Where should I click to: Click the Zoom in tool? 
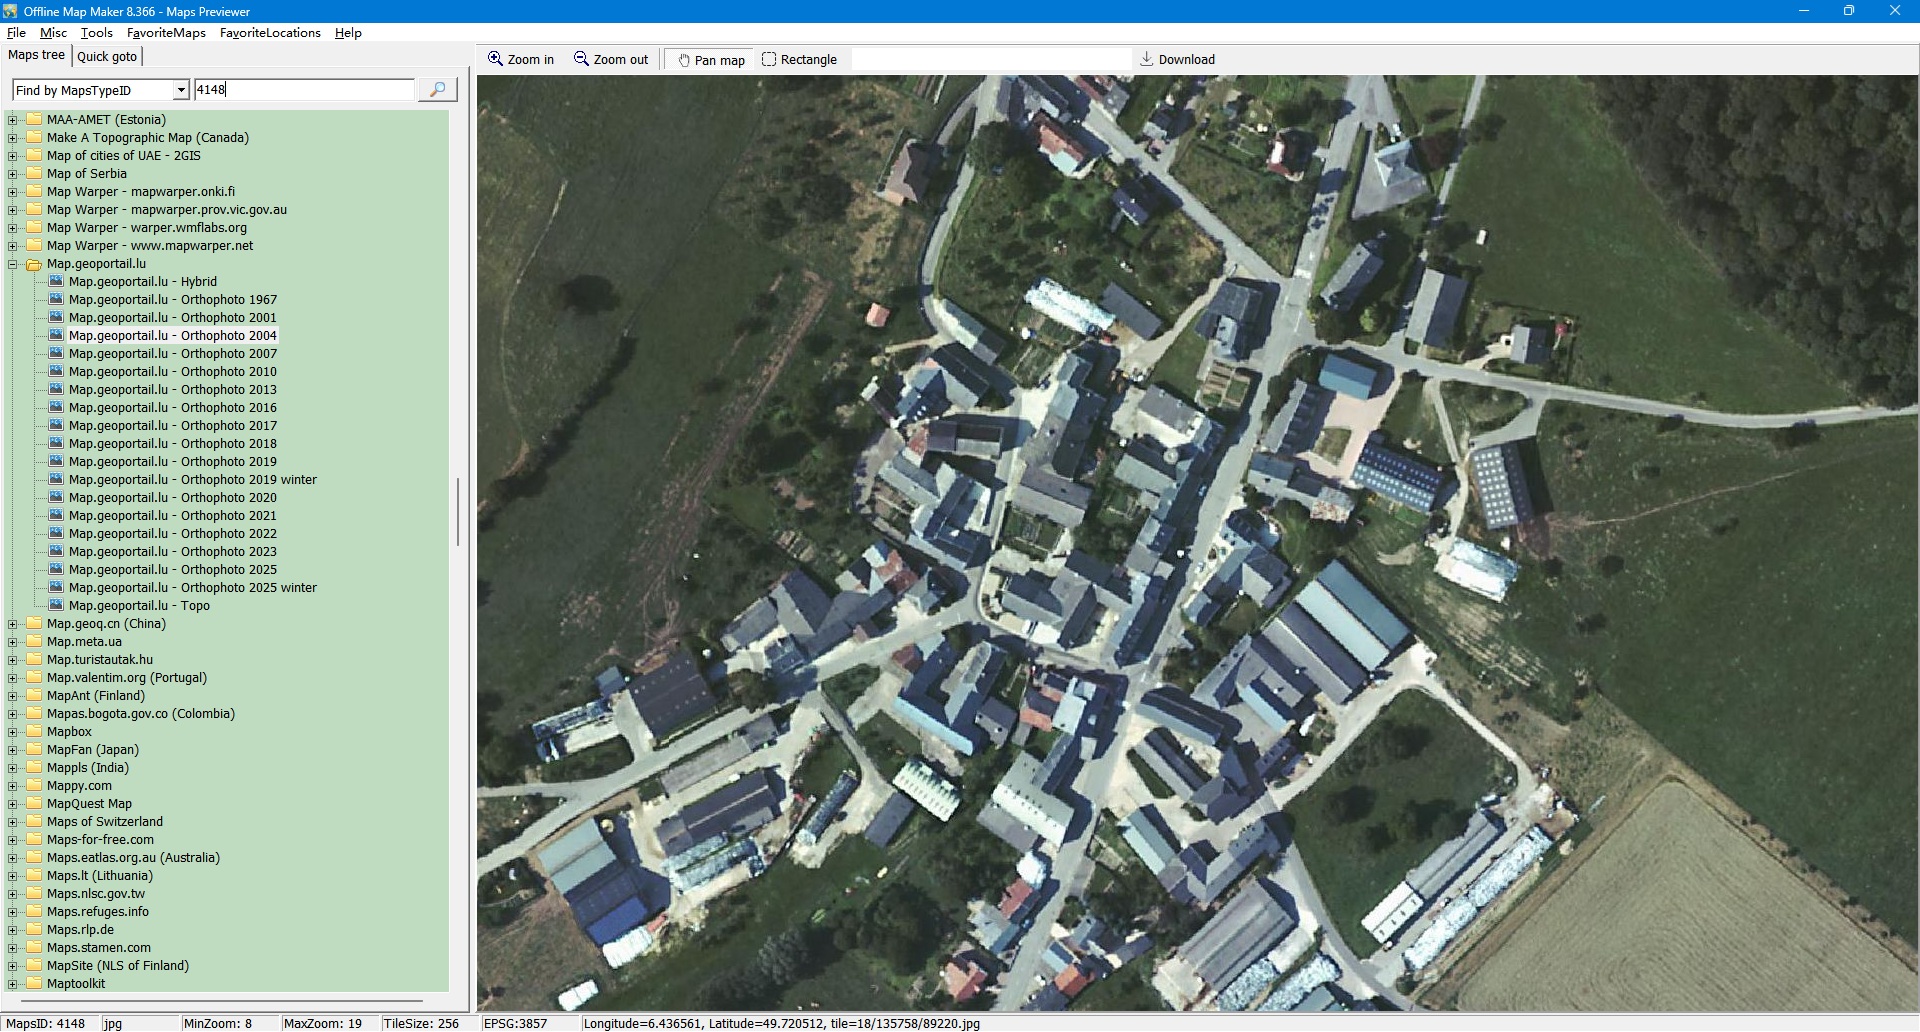point(520,60)
